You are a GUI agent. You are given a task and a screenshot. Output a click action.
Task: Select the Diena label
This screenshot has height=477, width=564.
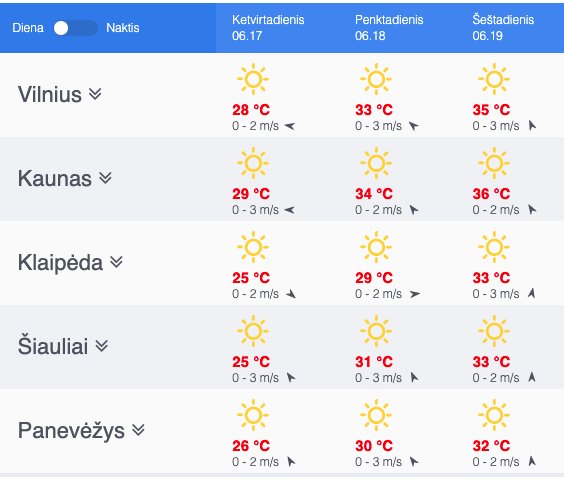28,28
